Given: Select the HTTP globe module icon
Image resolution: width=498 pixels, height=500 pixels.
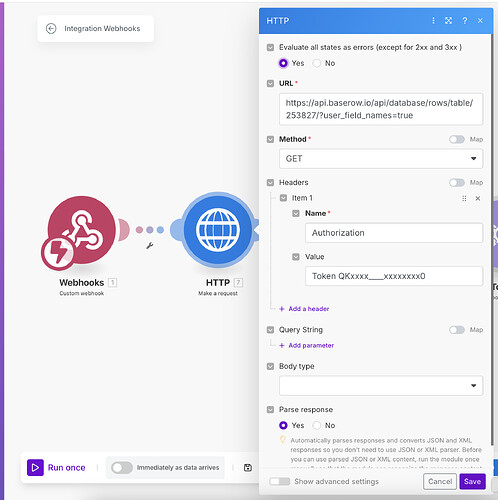Looking at the screenshot, I should [x=218, y=230].
